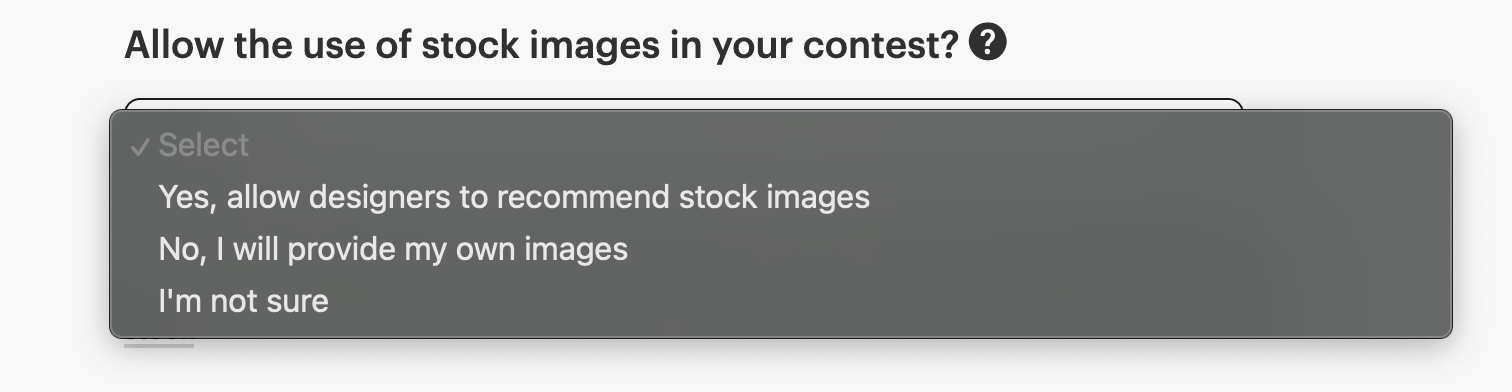Show help for stock images question

(988, 43)
